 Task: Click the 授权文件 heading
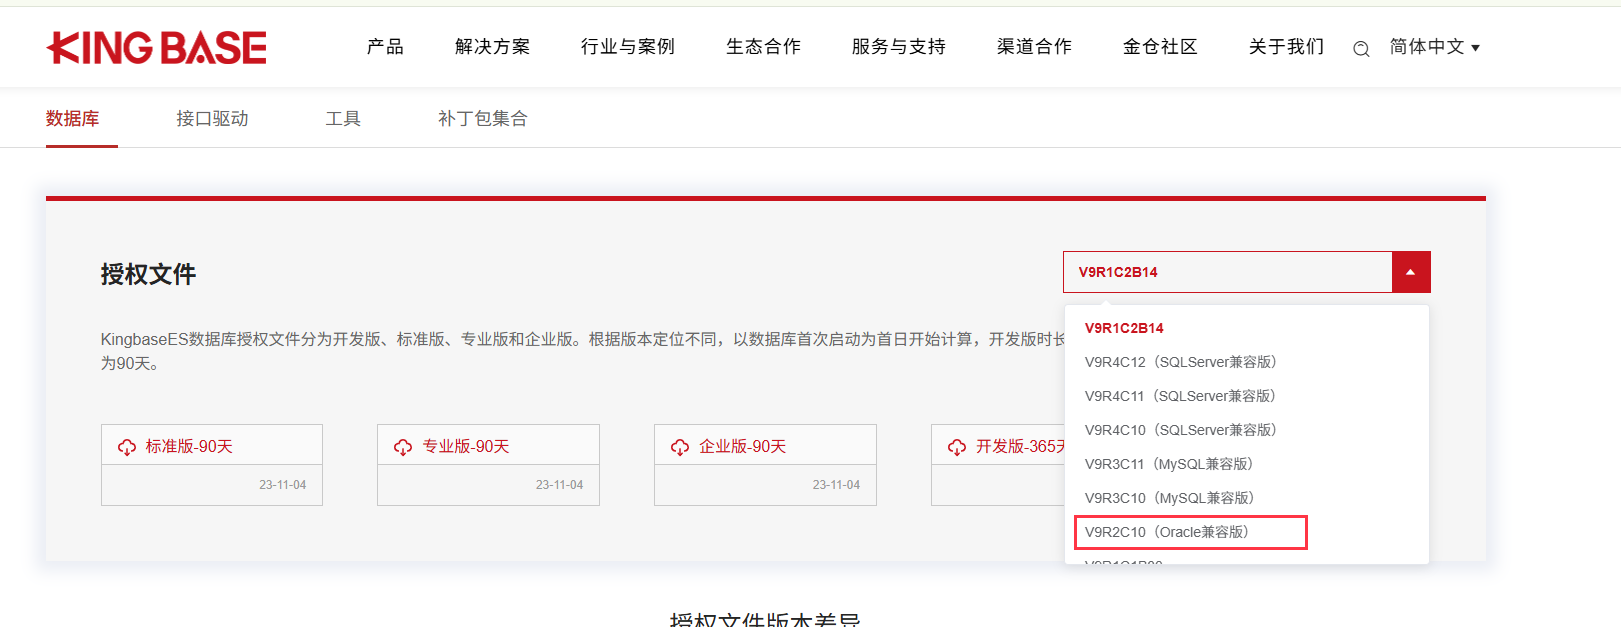click(x=148, y=274)
